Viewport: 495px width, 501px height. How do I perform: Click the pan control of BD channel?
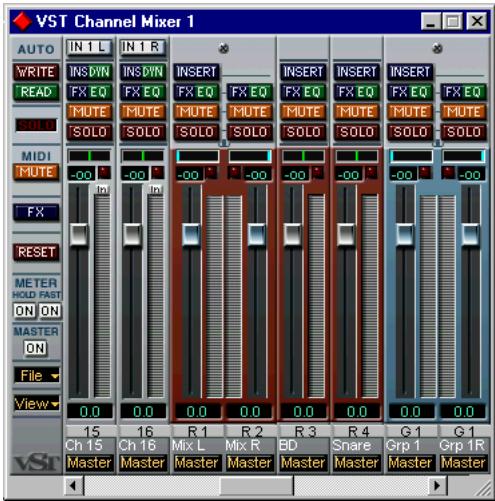pyautogui.click(x=303, y=156)
